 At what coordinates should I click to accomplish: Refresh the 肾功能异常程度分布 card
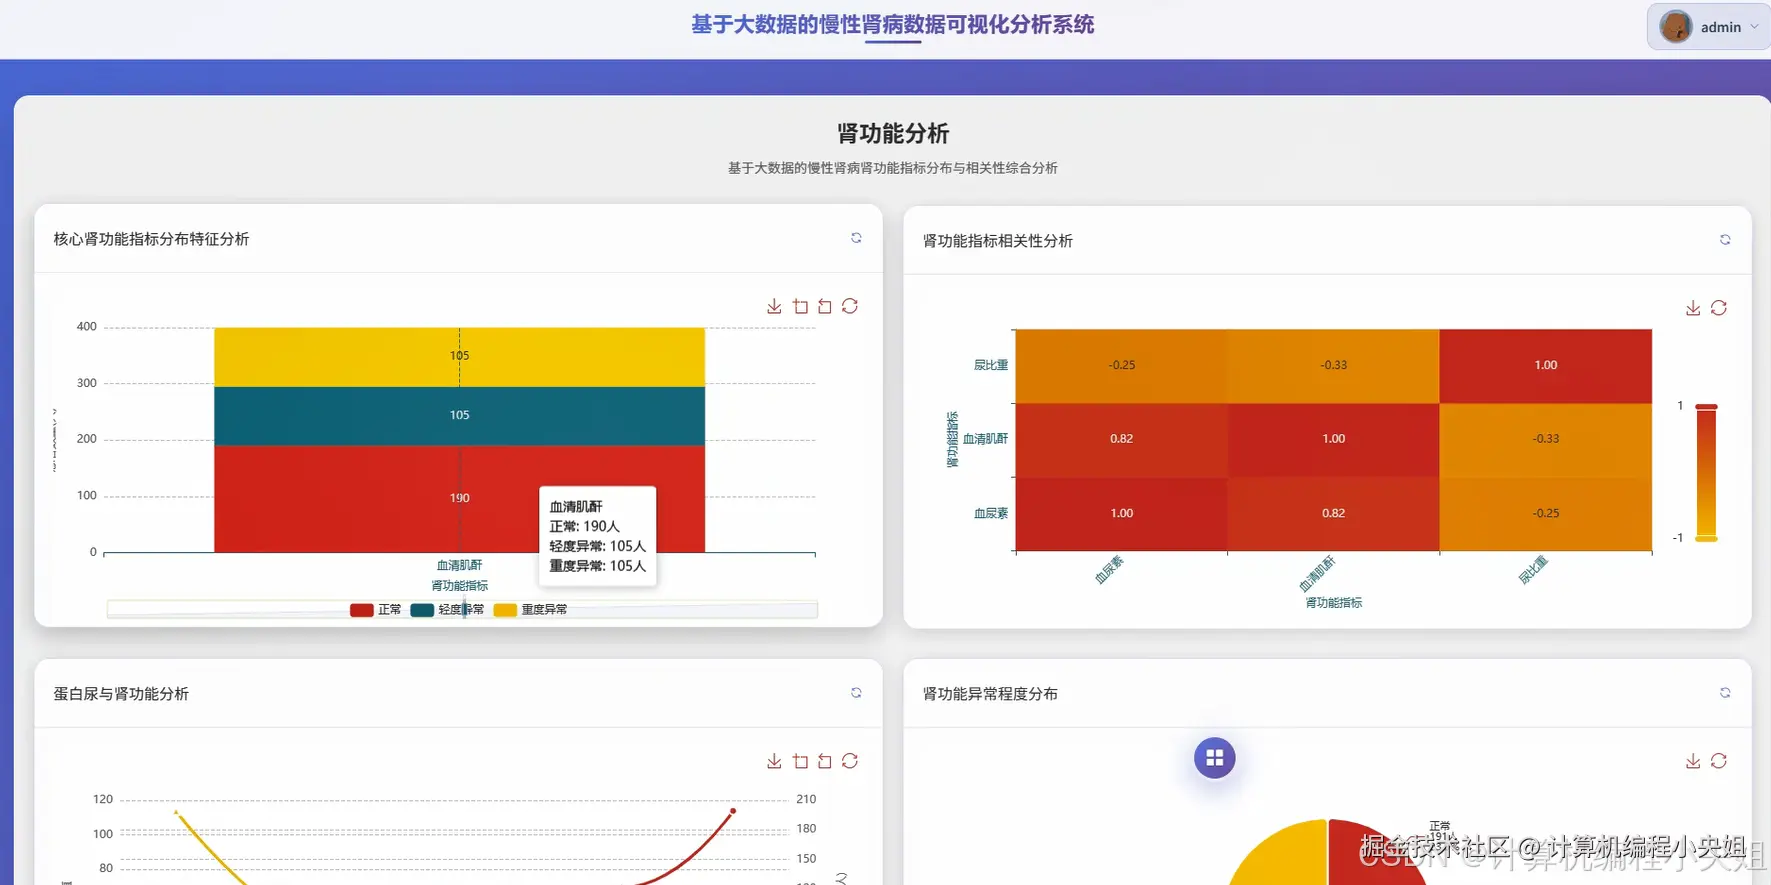click(1725, 693)
